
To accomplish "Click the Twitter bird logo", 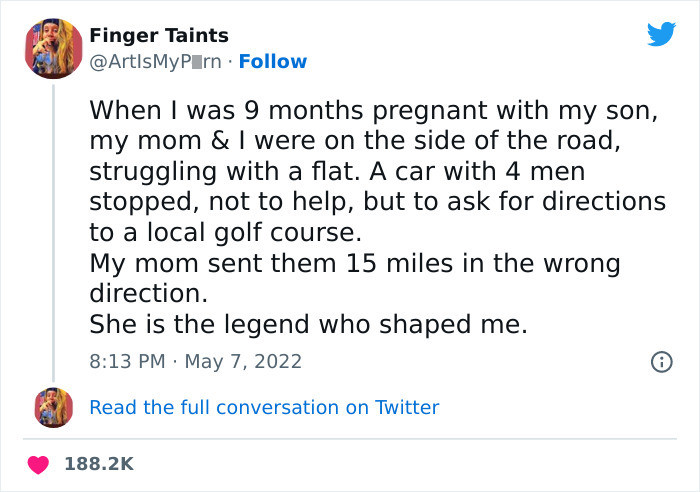I will tap(661, 35).
